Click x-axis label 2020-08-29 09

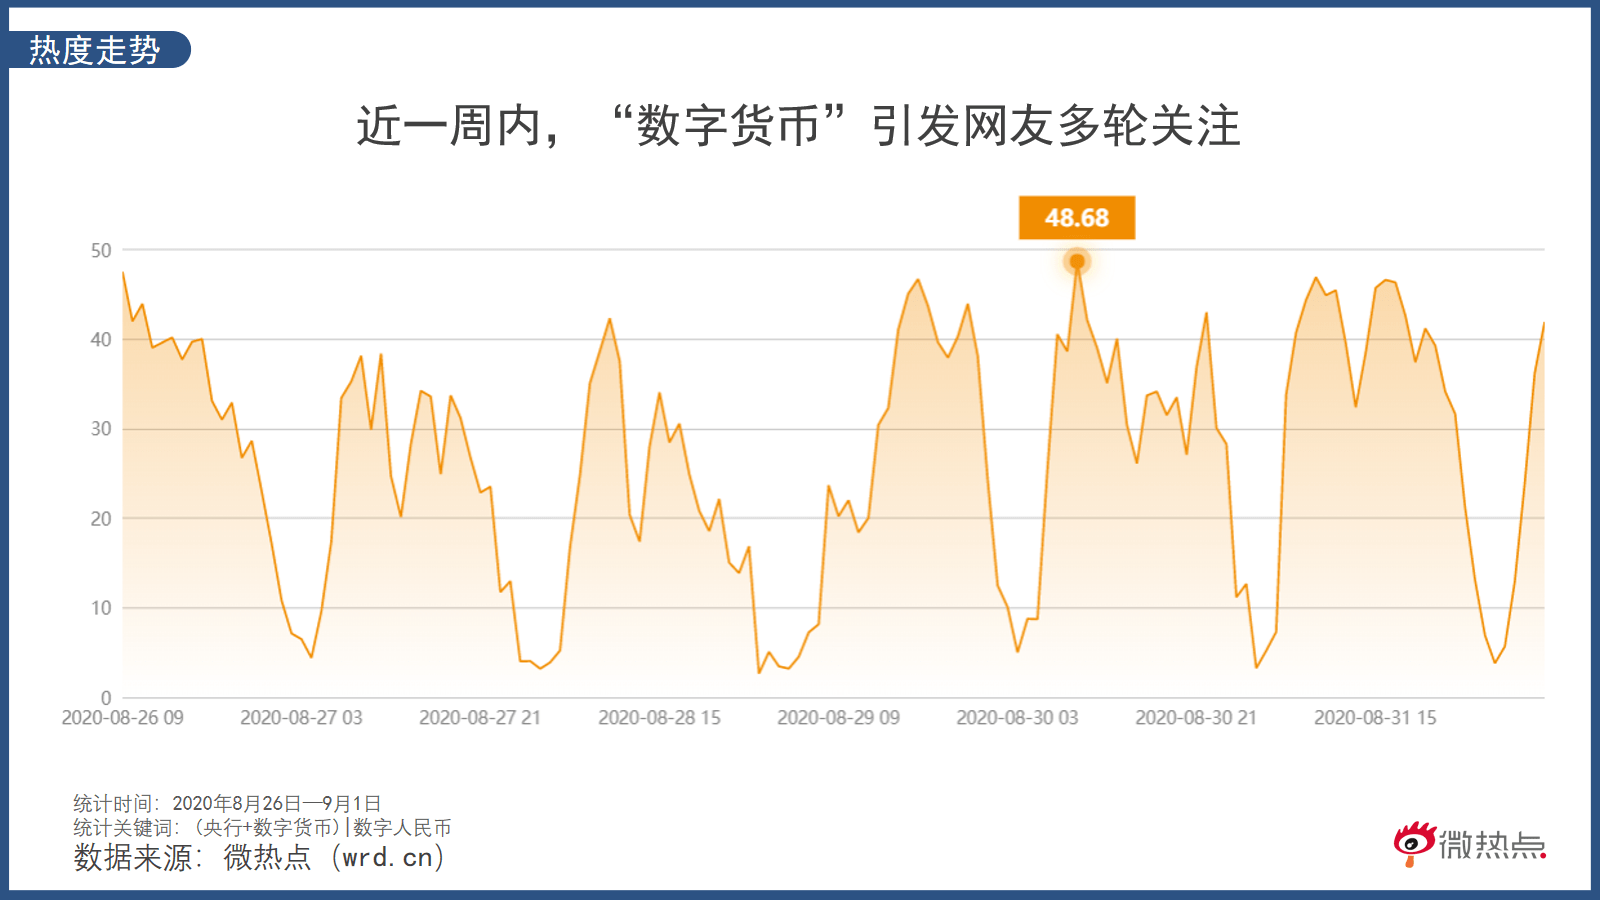pyautogui.click(x=838, y=718)
